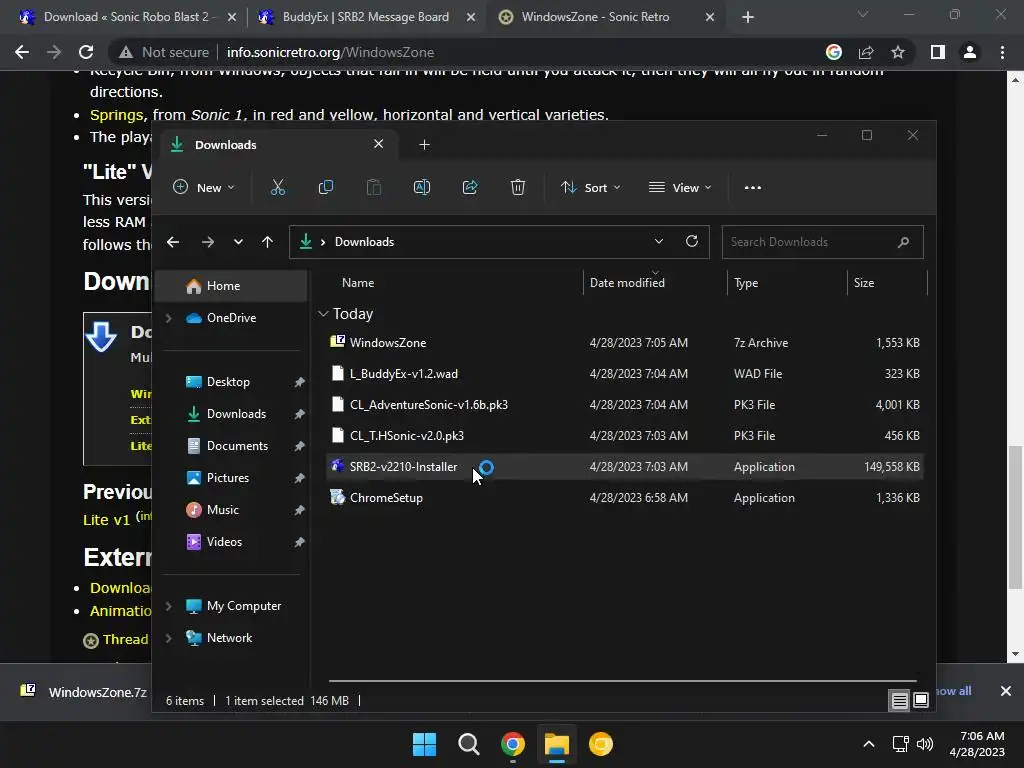Viewport: 1024px width, 768px height.
Task: Open a new Chrome tab
Action: 748,18
